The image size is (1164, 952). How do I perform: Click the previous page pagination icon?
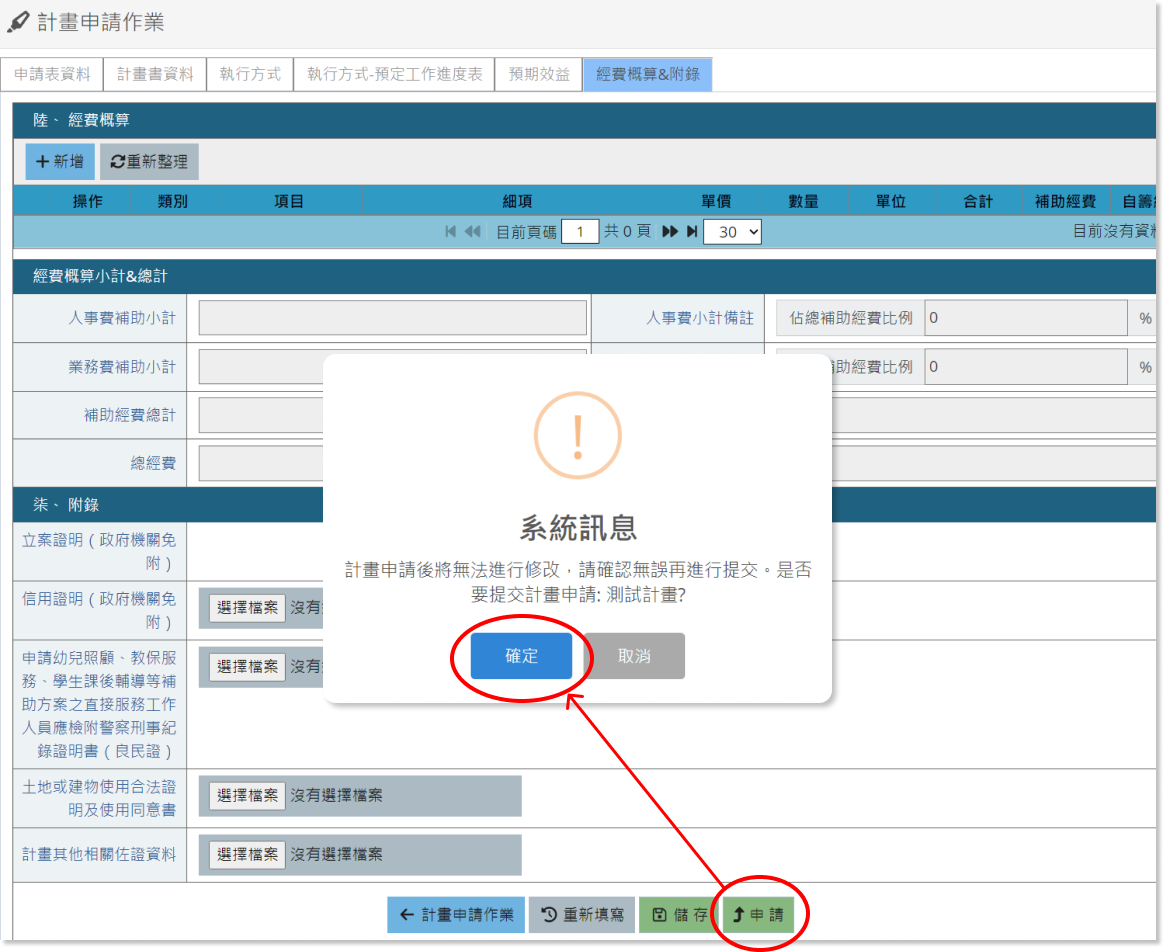click(473, 231)
